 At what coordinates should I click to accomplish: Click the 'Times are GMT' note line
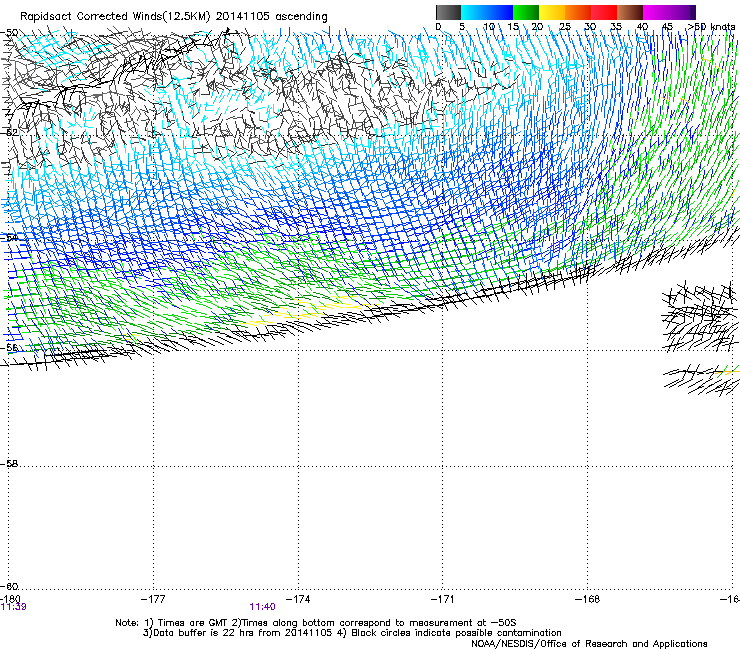316,623
